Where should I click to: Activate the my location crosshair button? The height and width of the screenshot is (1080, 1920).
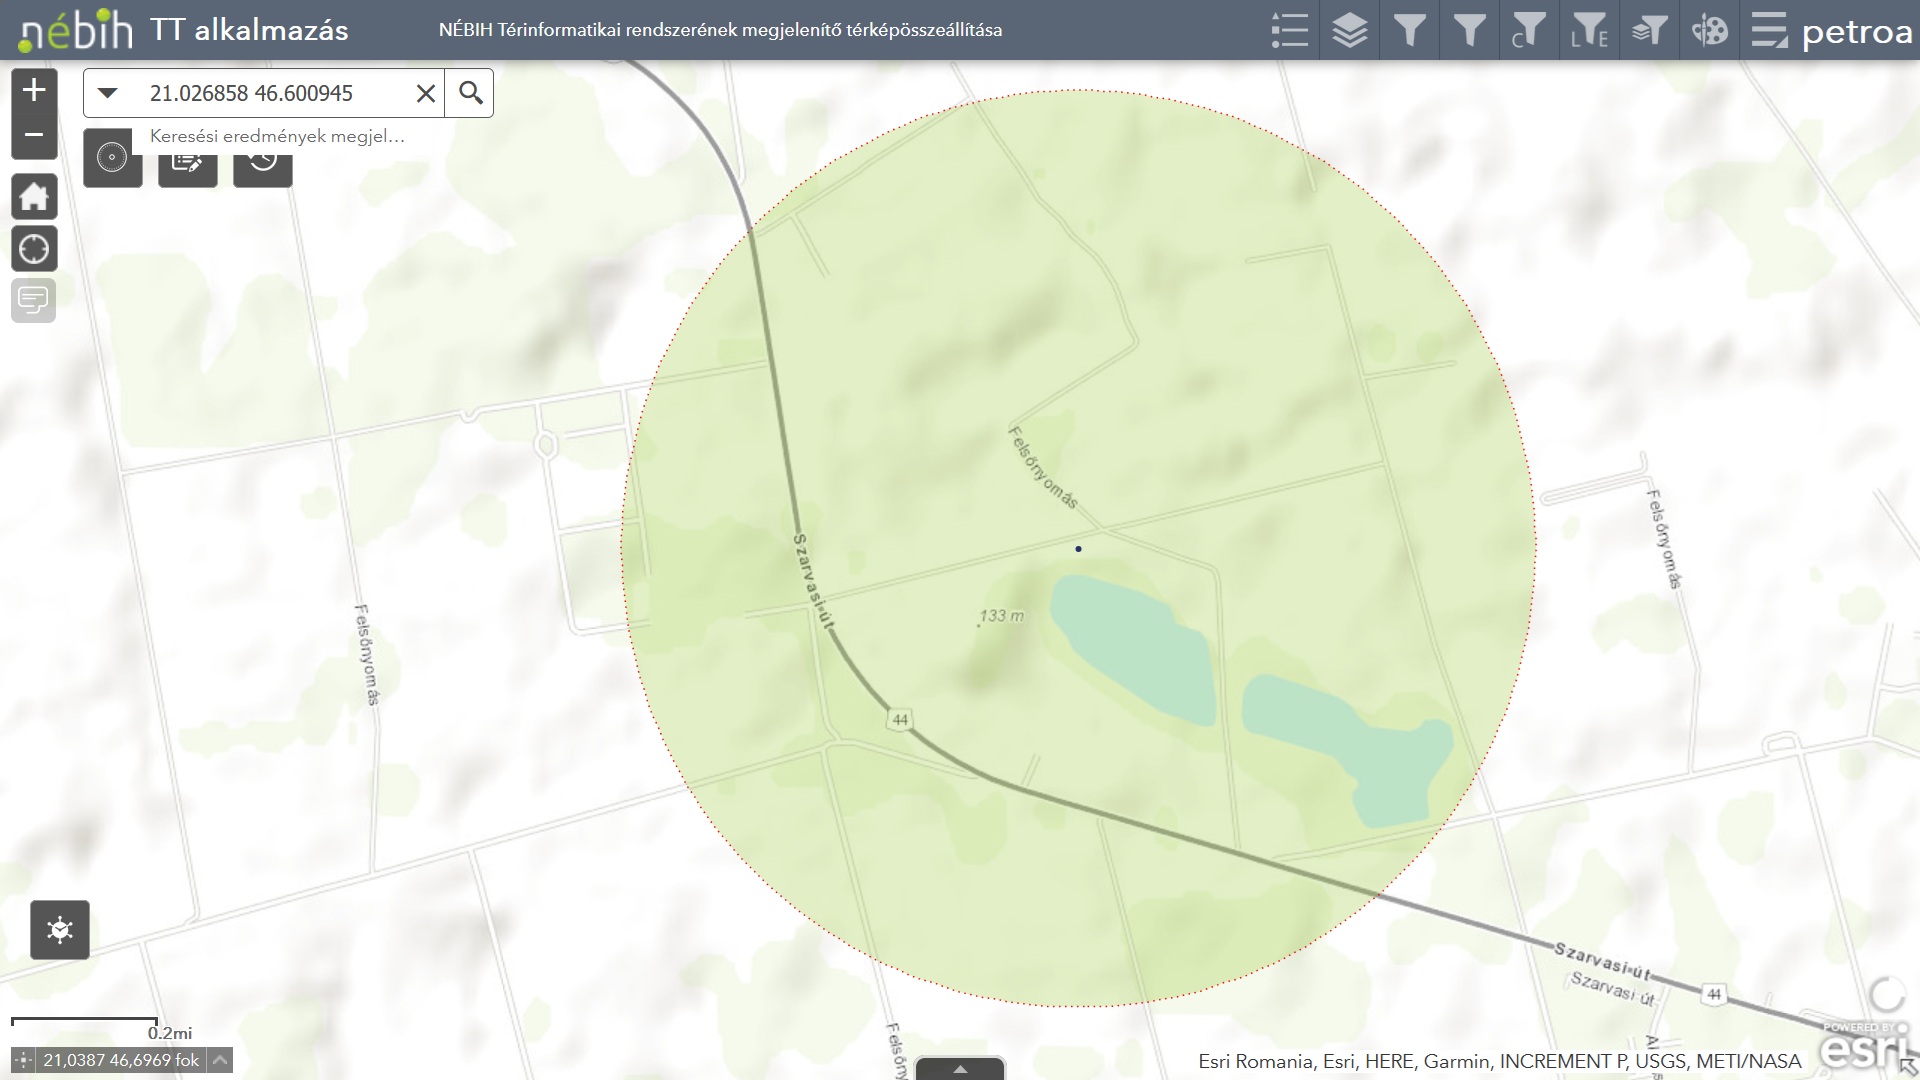pyautogui.click(x=34, y=248)
